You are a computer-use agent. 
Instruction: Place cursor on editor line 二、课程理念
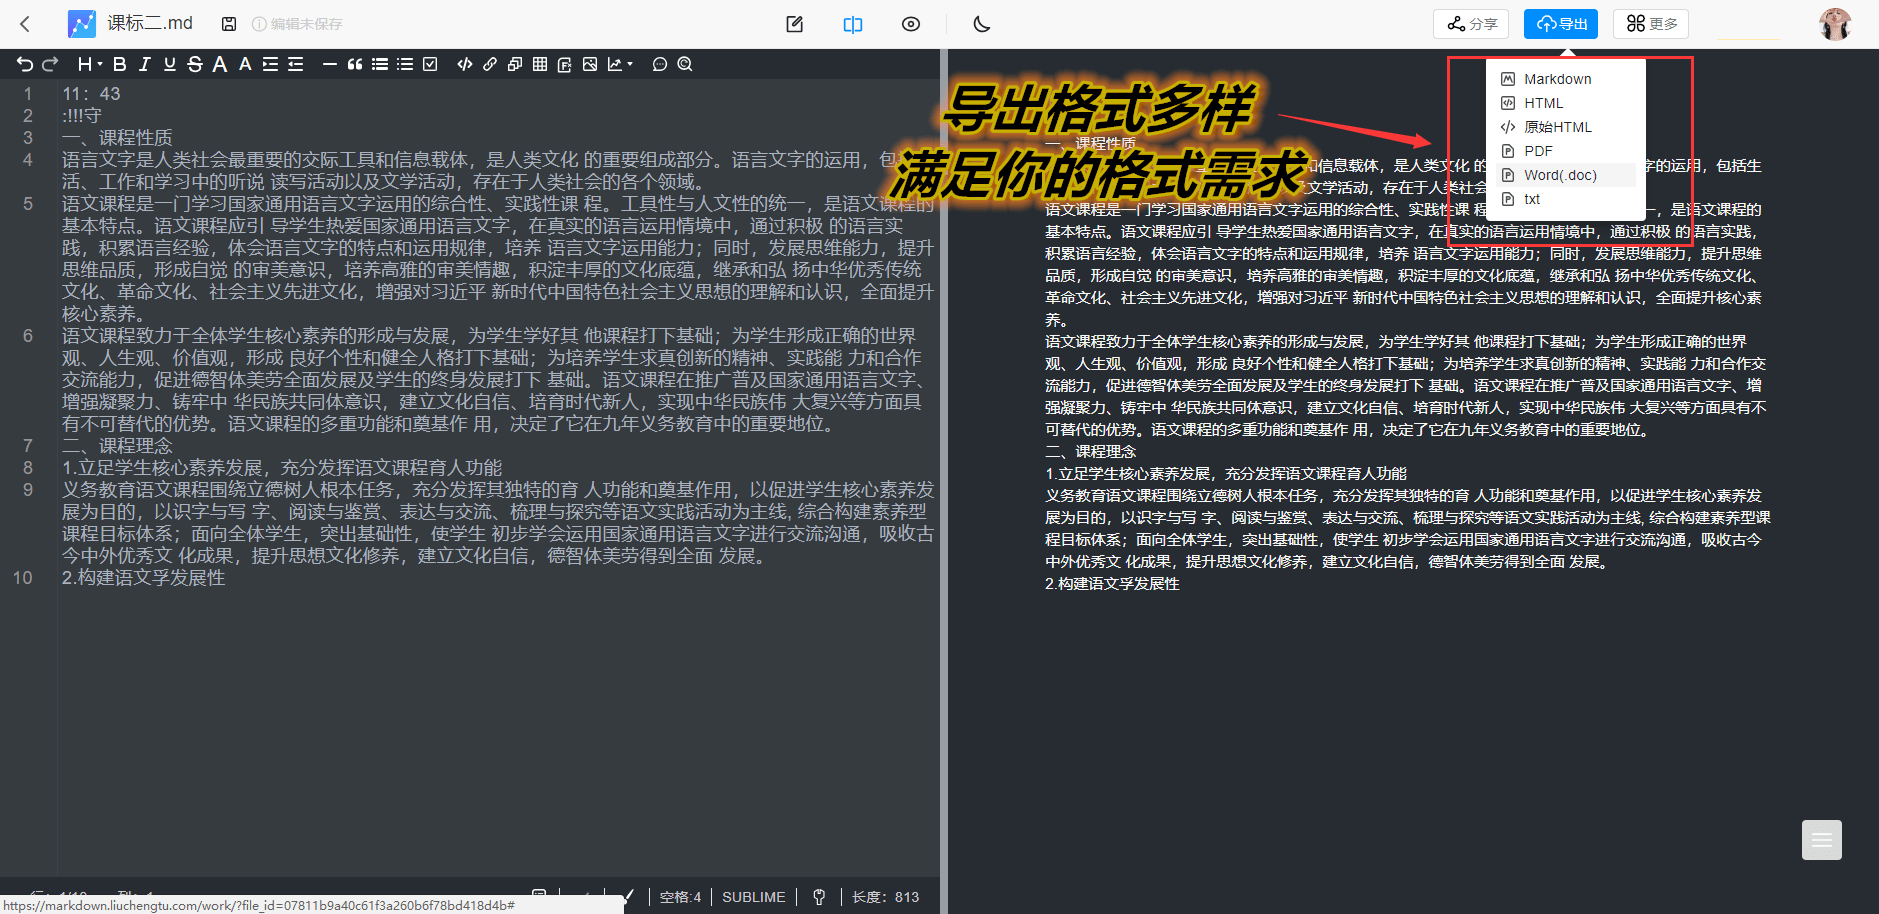[x=117, y=445]
